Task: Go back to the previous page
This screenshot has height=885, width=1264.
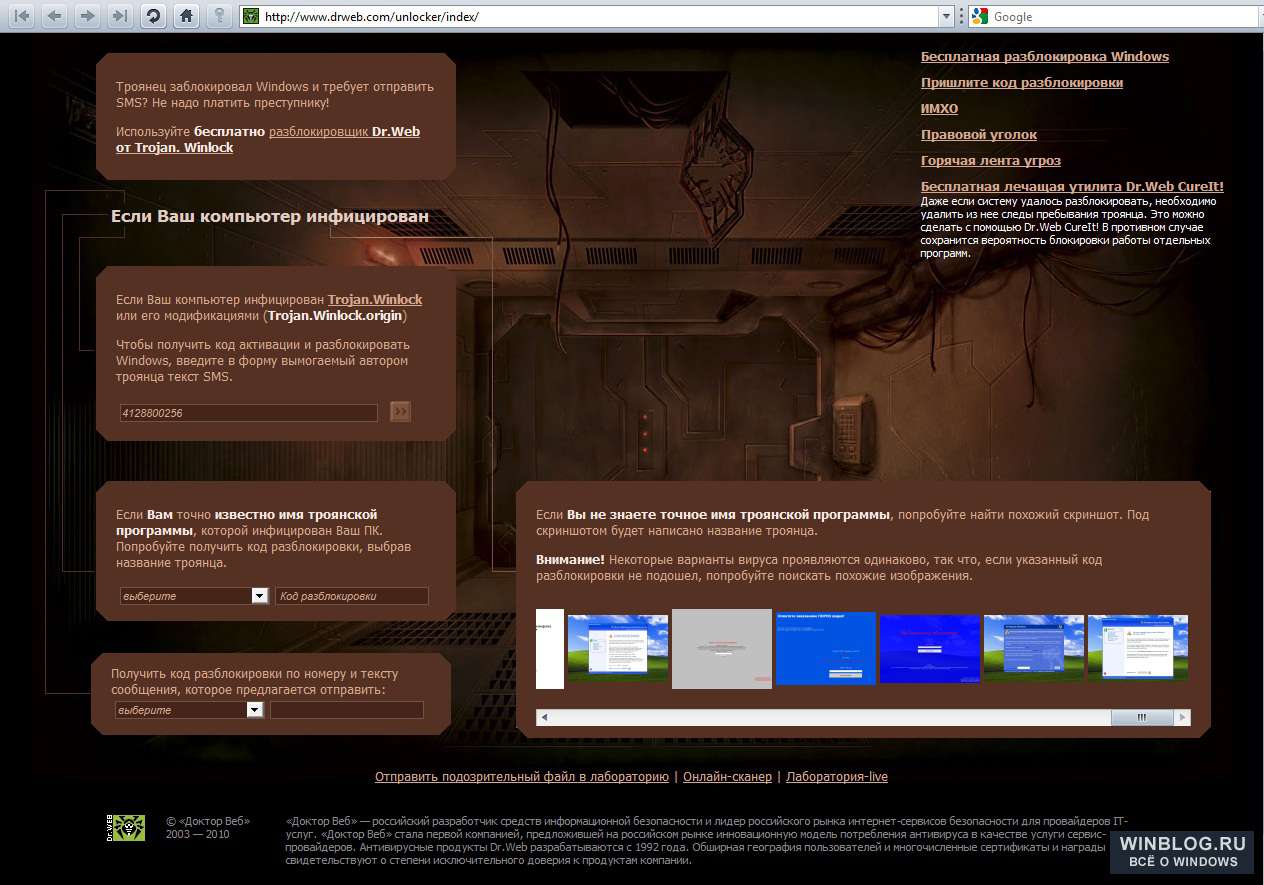Action: point(54,15)
